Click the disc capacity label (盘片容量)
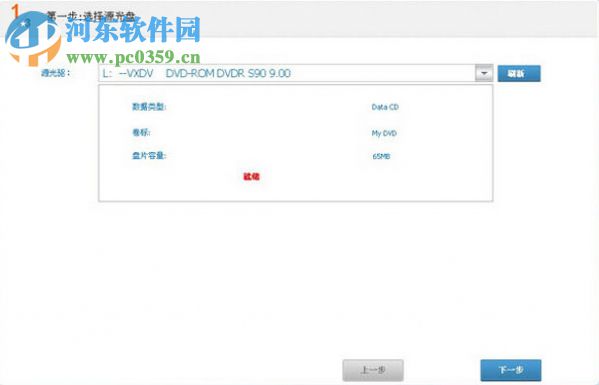Image resolution: width=599 pixels, height=385 pixels. click(x=149, y=155)
